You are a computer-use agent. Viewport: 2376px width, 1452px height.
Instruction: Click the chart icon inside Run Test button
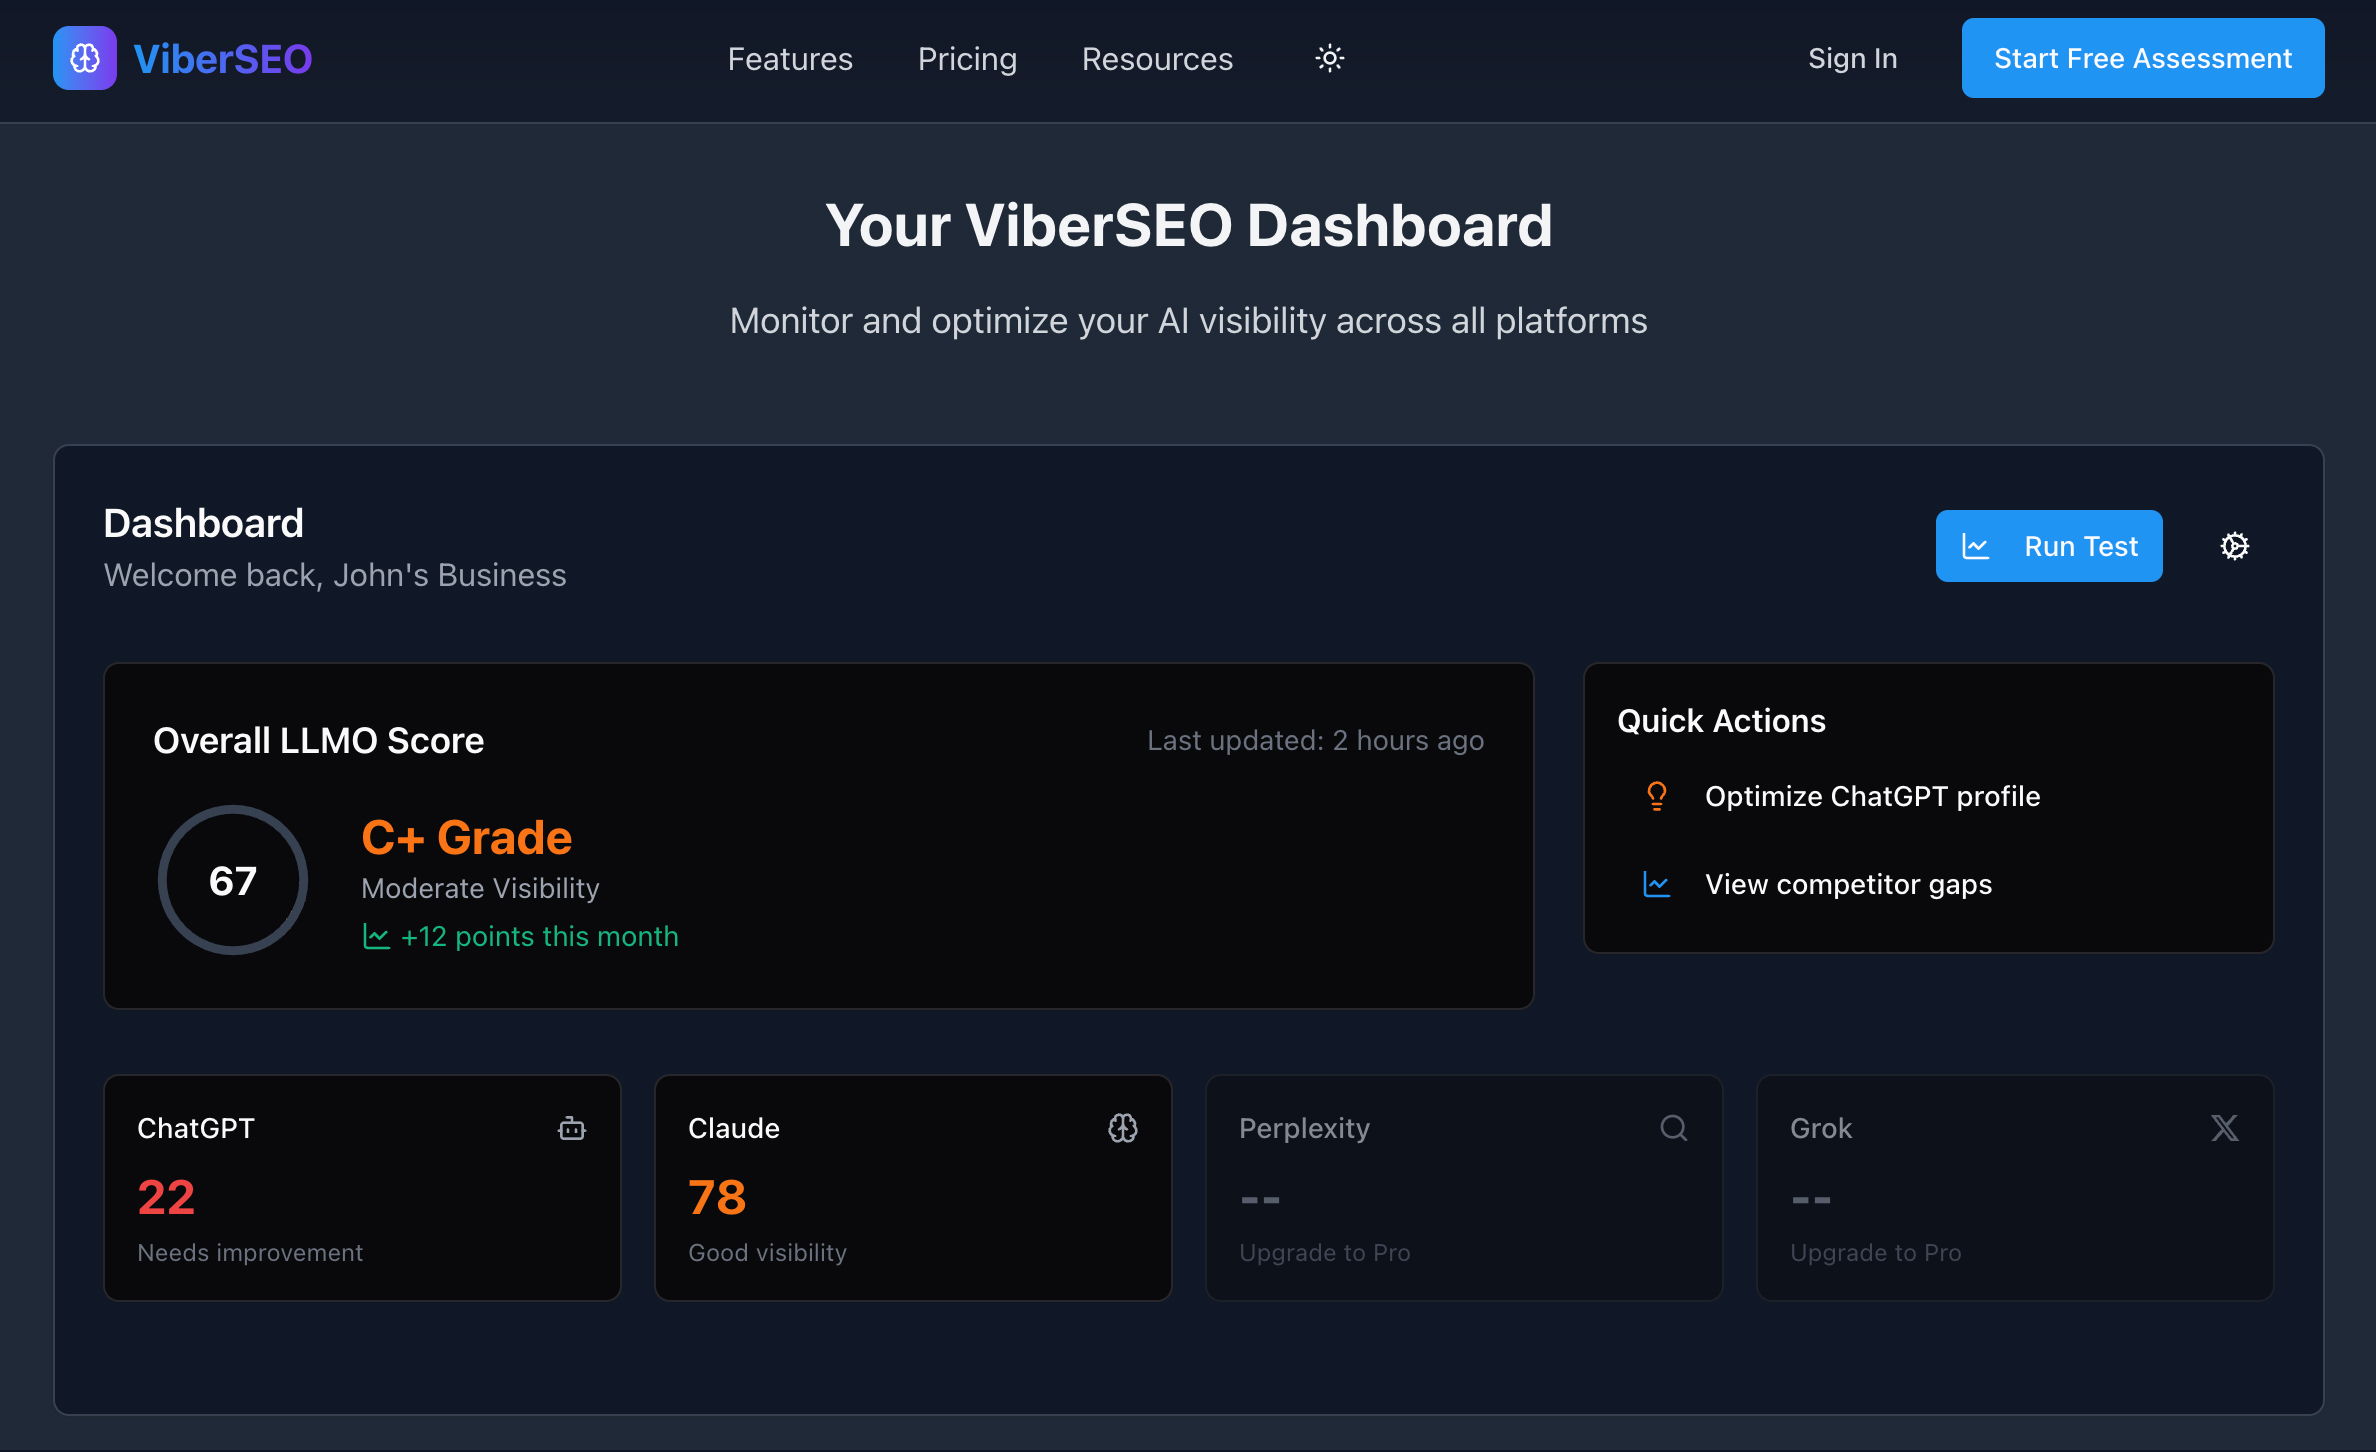1976,546
